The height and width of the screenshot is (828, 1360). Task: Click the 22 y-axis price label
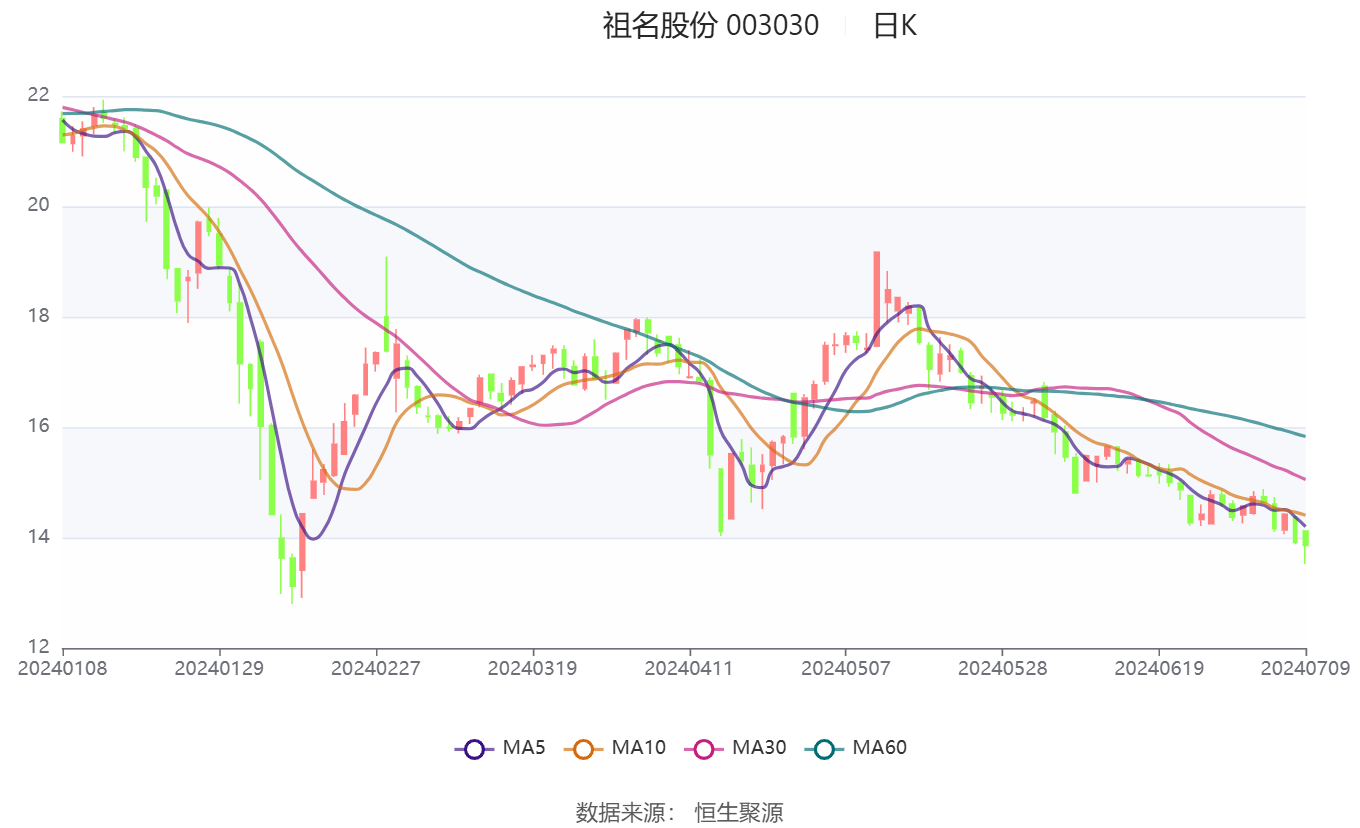click(38, 96)
